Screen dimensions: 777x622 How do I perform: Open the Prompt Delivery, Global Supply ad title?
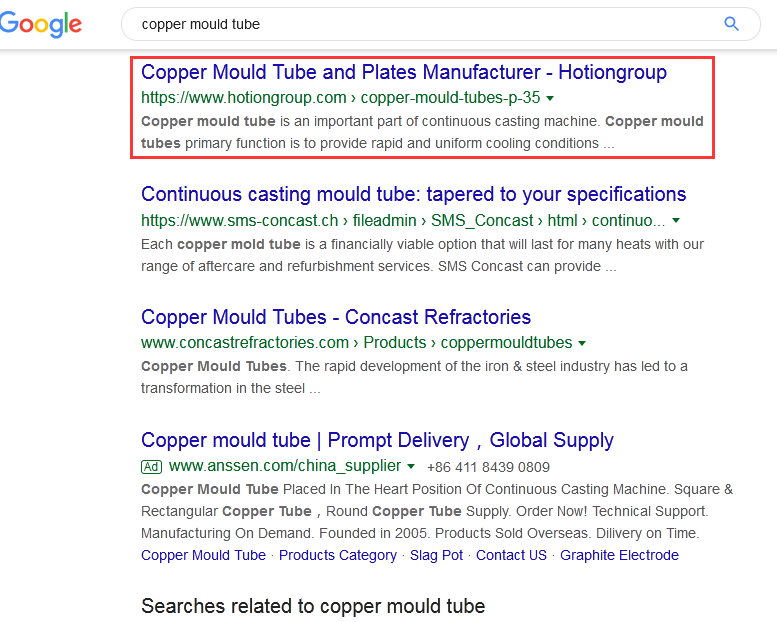377,440
